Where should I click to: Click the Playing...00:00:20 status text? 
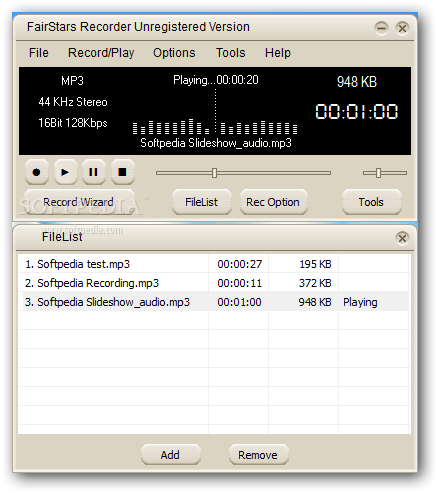click(216, 80)
